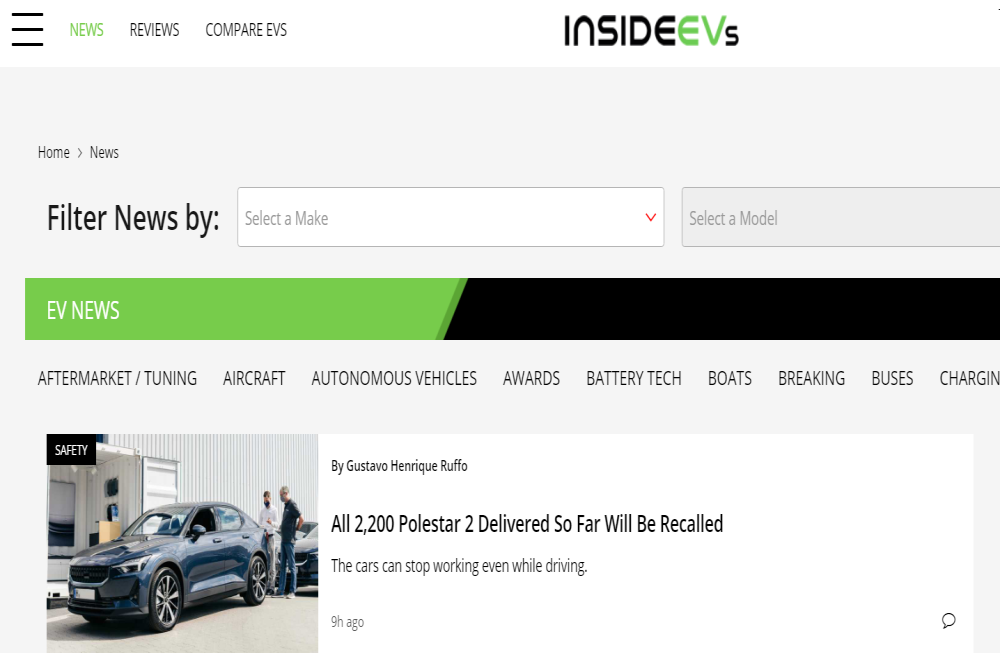
Task: Select the Awards category
Action: click(531, 378)
